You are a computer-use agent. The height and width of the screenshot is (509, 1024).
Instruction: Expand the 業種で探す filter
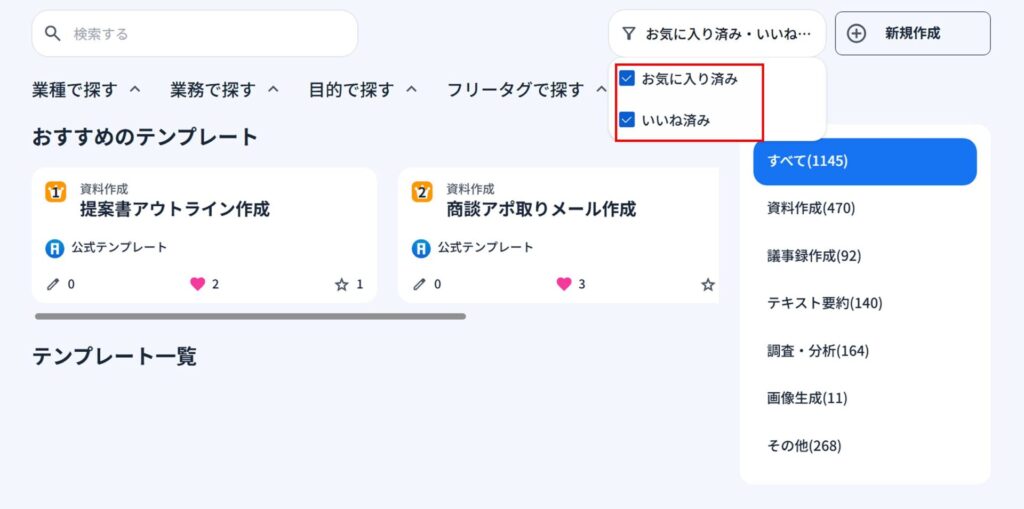pos(86,90)
